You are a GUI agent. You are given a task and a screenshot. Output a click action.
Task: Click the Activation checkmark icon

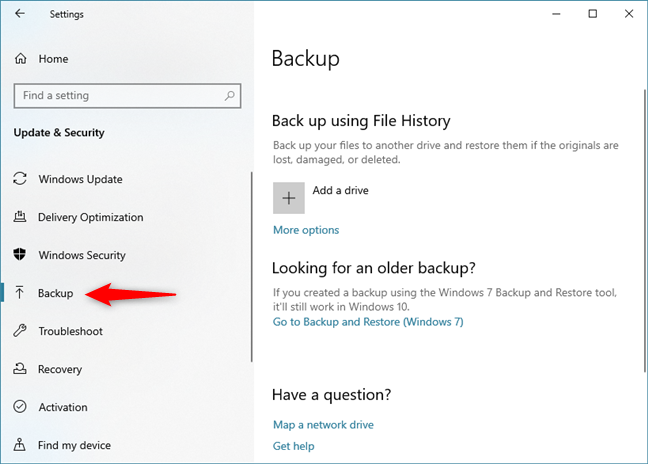point(20,407)
